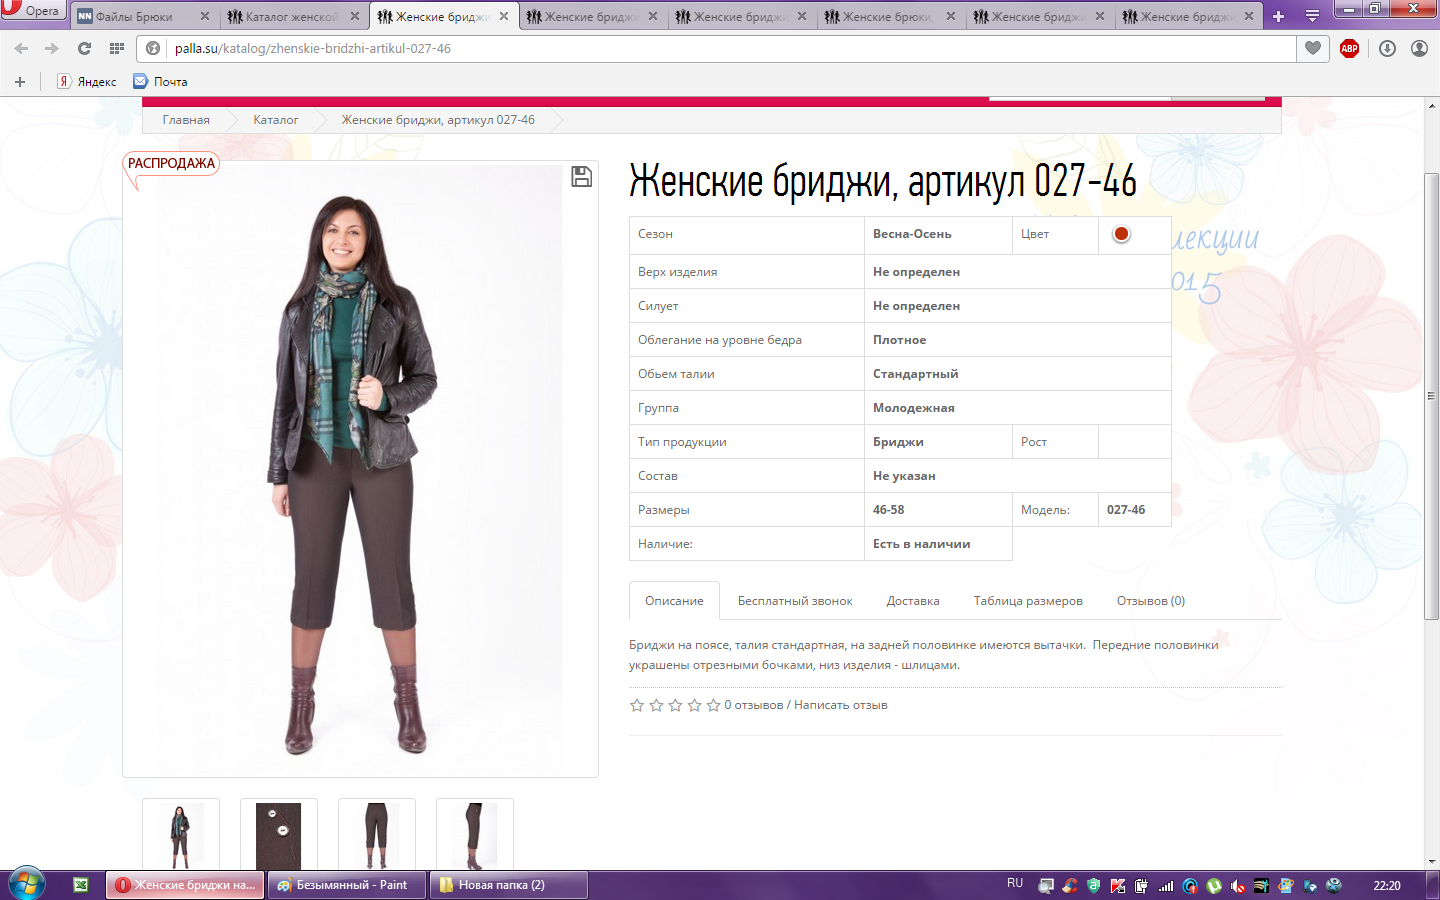Select the model number 027-46 cell
This screenshot has height=900, width=1440.
[1134, 510]
